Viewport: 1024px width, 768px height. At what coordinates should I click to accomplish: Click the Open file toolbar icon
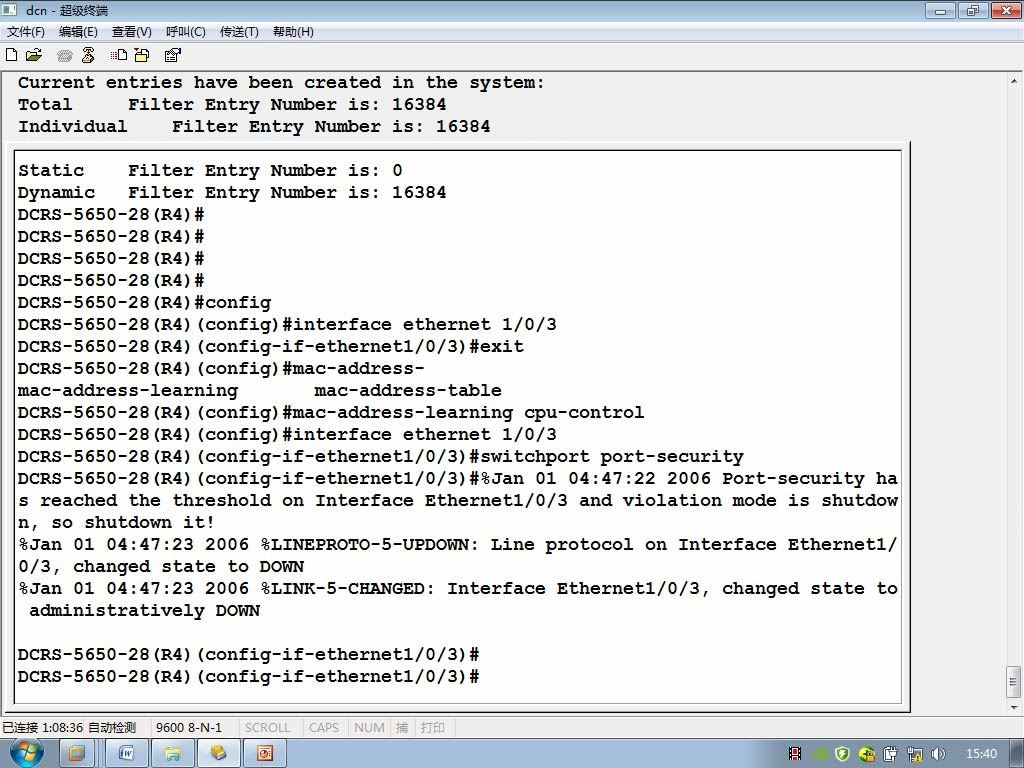coord(34,55)
